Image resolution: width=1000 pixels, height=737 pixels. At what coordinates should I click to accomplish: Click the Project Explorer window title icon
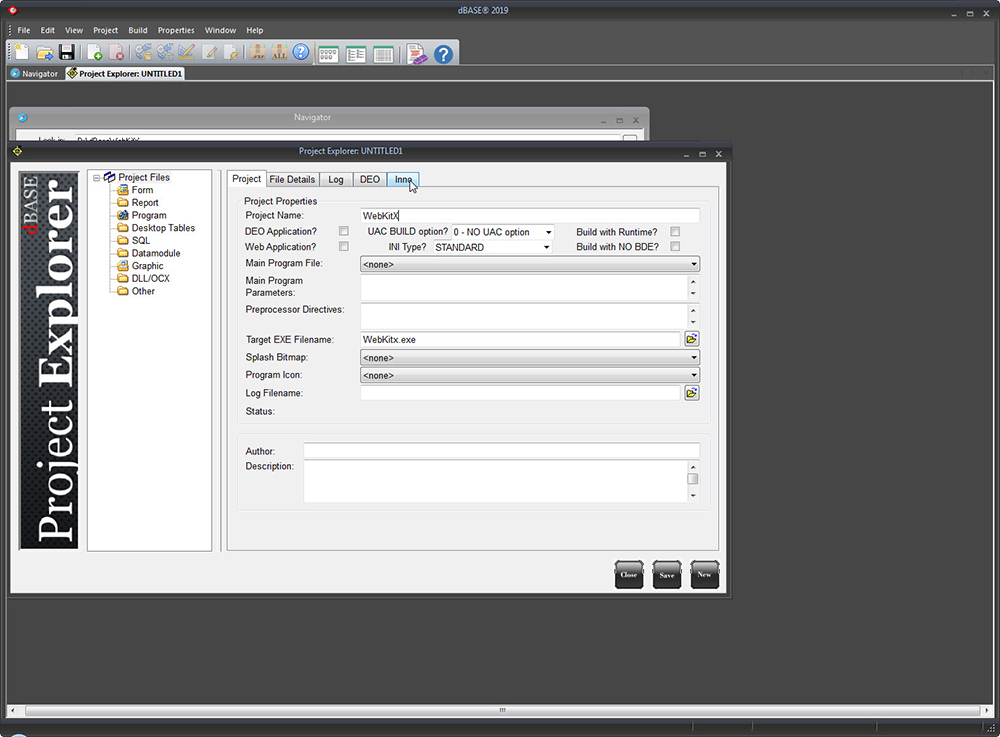pos(17,151)
